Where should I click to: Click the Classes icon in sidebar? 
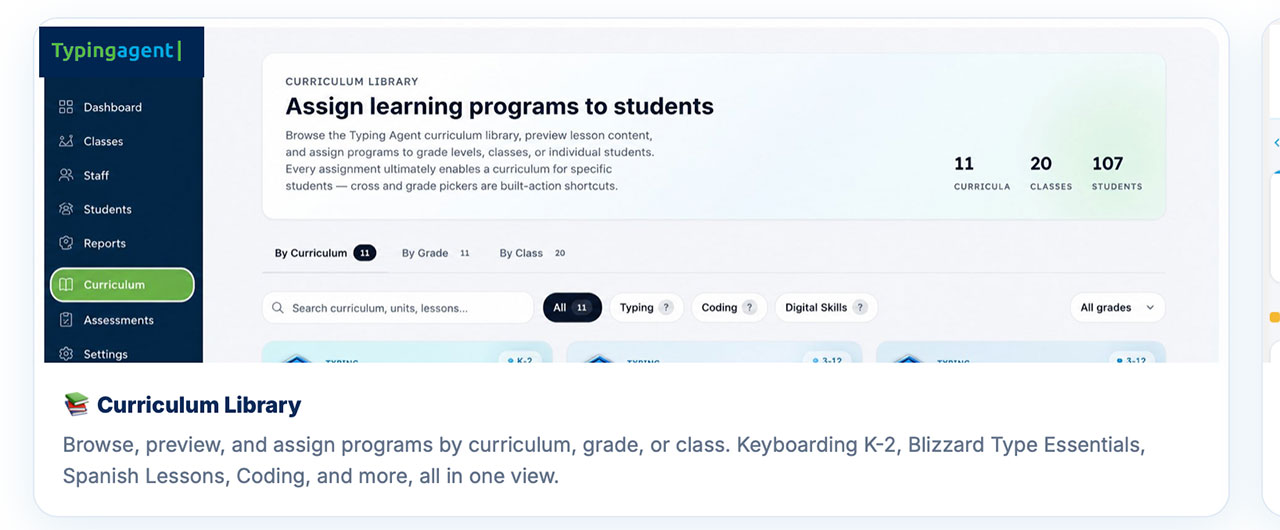66,141
